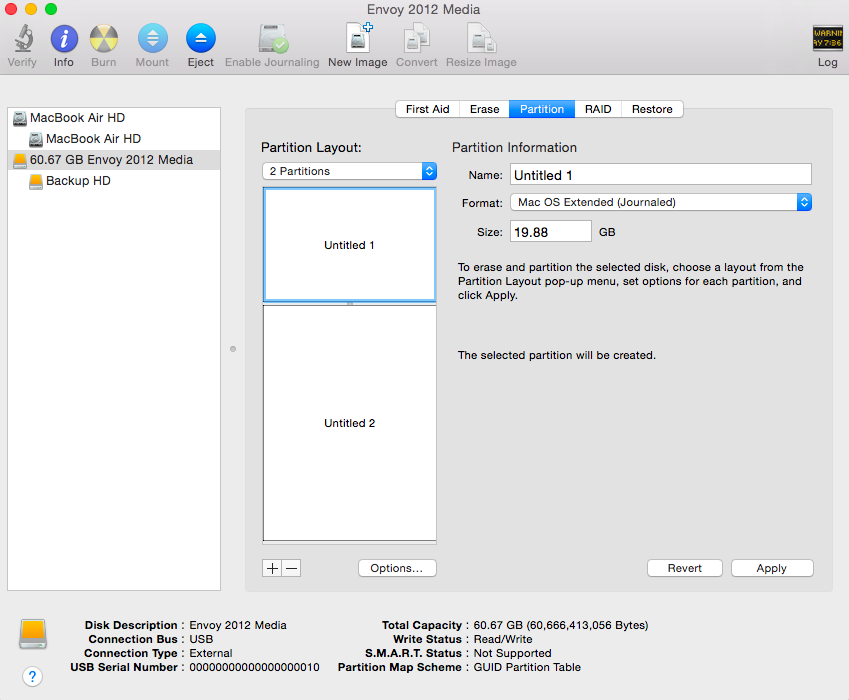This screenshot has height=700, width=849.
Task: Click the Apply button
Action: coord(772,568)
